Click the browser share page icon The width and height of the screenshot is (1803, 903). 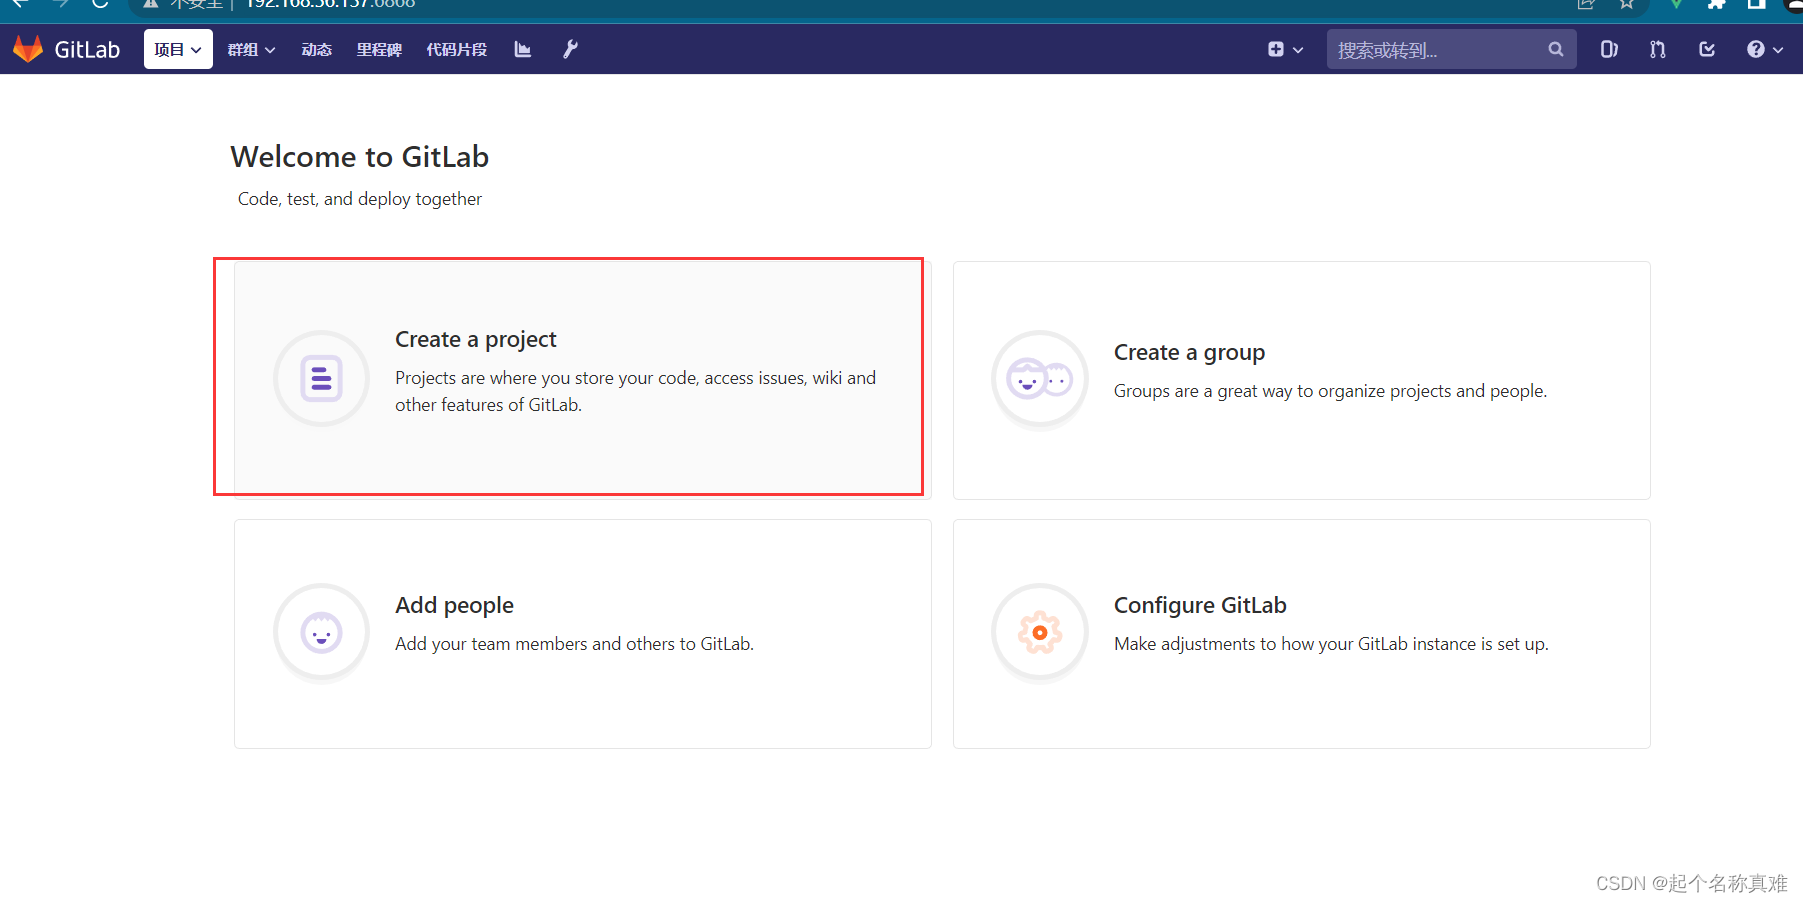1586,4
